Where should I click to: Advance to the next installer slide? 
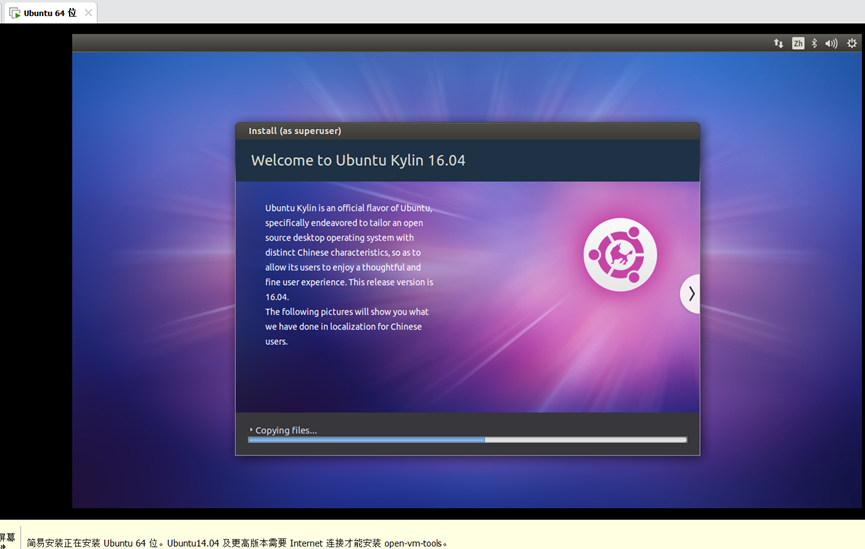(690, 294)
